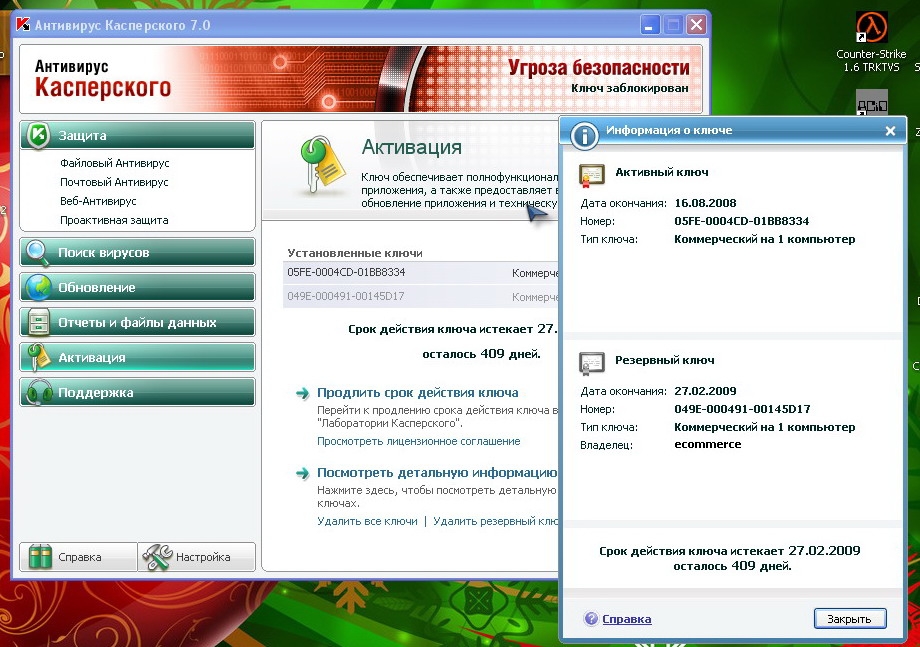The image size is (920, 647).
Task: Click the Kaspersky shield icon beside Защита
Action: (x=38, y=136)
